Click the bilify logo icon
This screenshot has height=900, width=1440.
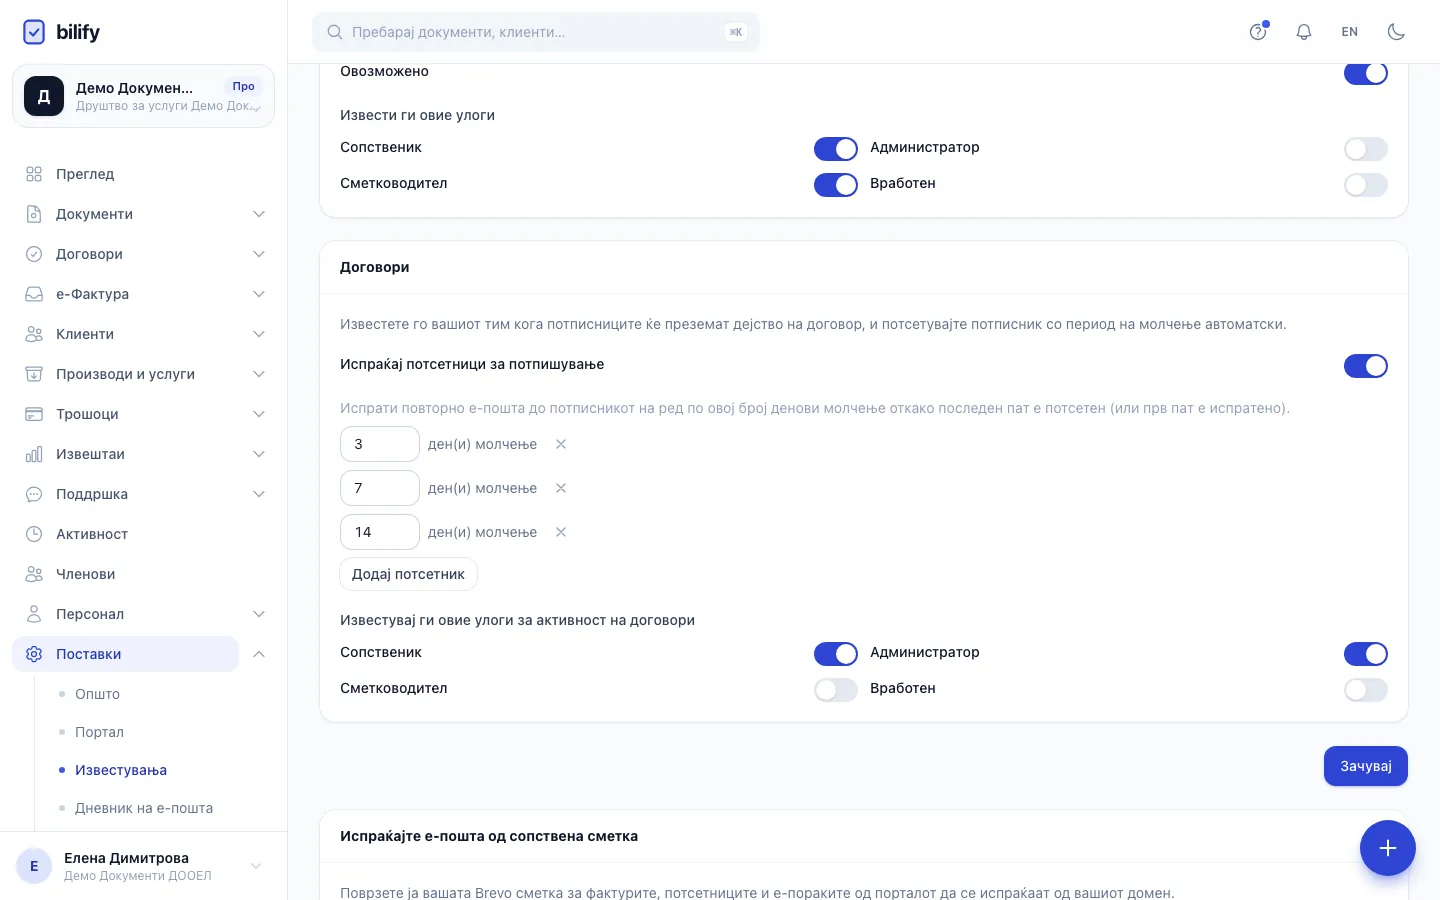pos(34,32)
